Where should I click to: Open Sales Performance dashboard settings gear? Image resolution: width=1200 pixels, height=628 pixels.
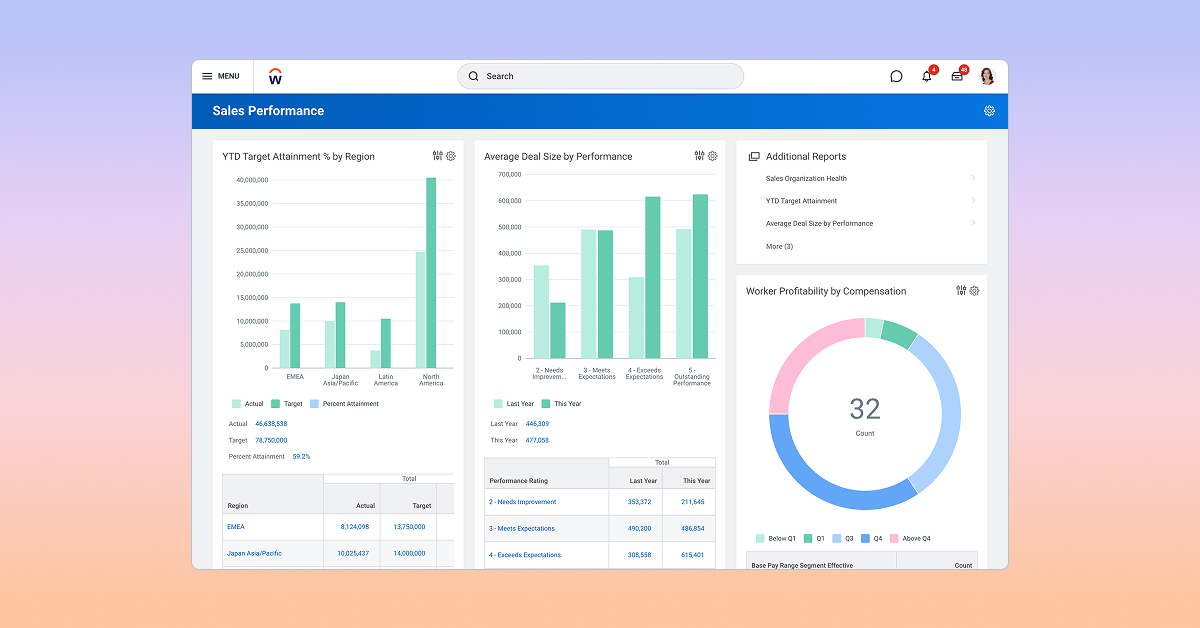coord(989,111)
